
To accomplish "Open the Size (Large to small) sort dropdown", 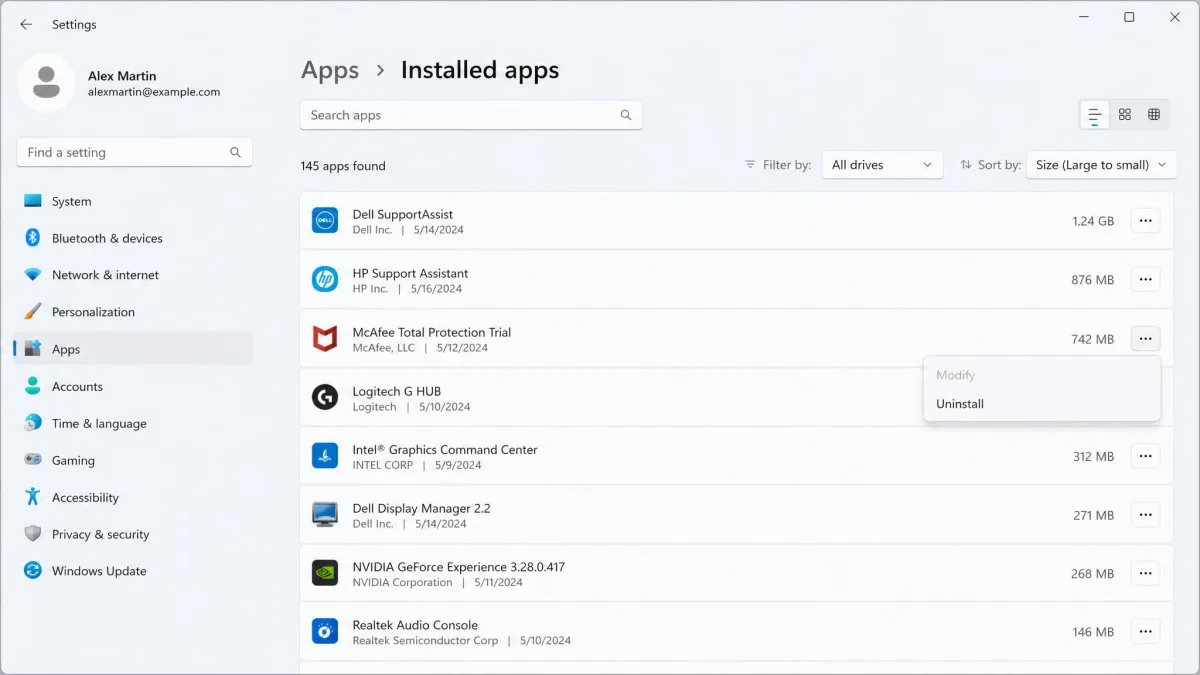I will pos(1102,165).
